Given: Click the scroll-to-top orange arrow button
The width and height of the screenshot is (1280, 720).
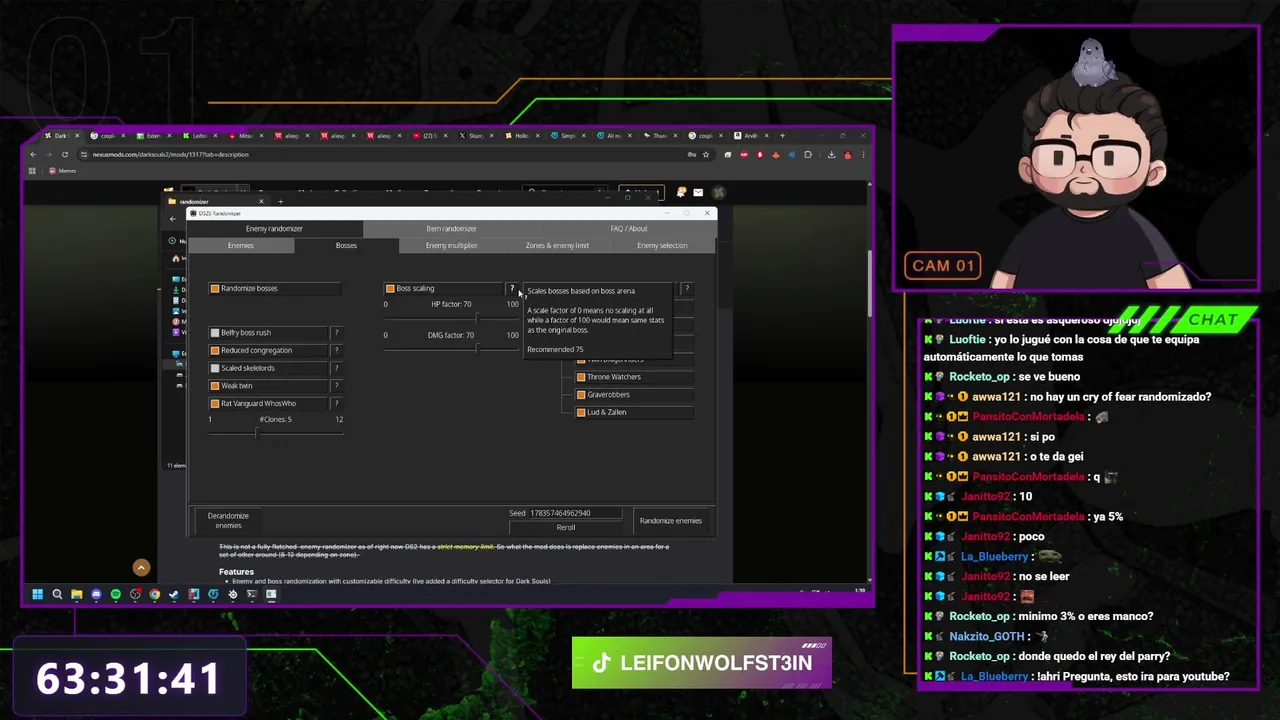Looking at the screenshot, I should point(141,567).
